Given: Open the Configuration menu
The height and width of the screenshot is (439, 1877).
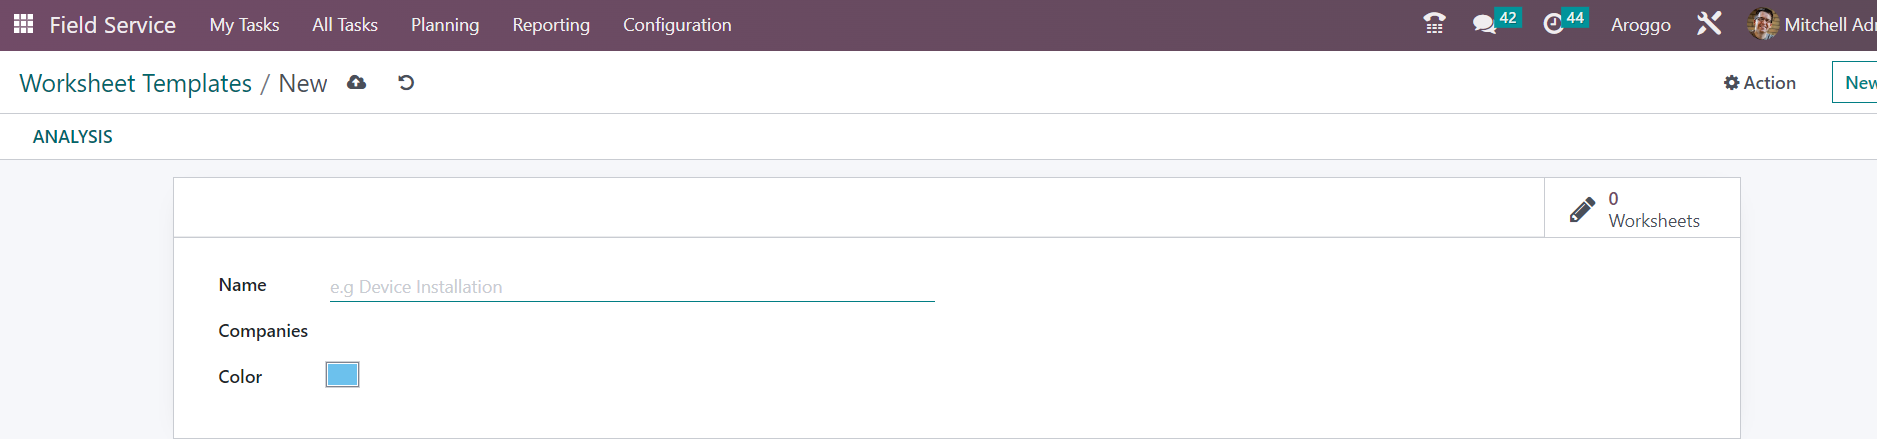Looking at the screenshot, I should pos(677,25).
